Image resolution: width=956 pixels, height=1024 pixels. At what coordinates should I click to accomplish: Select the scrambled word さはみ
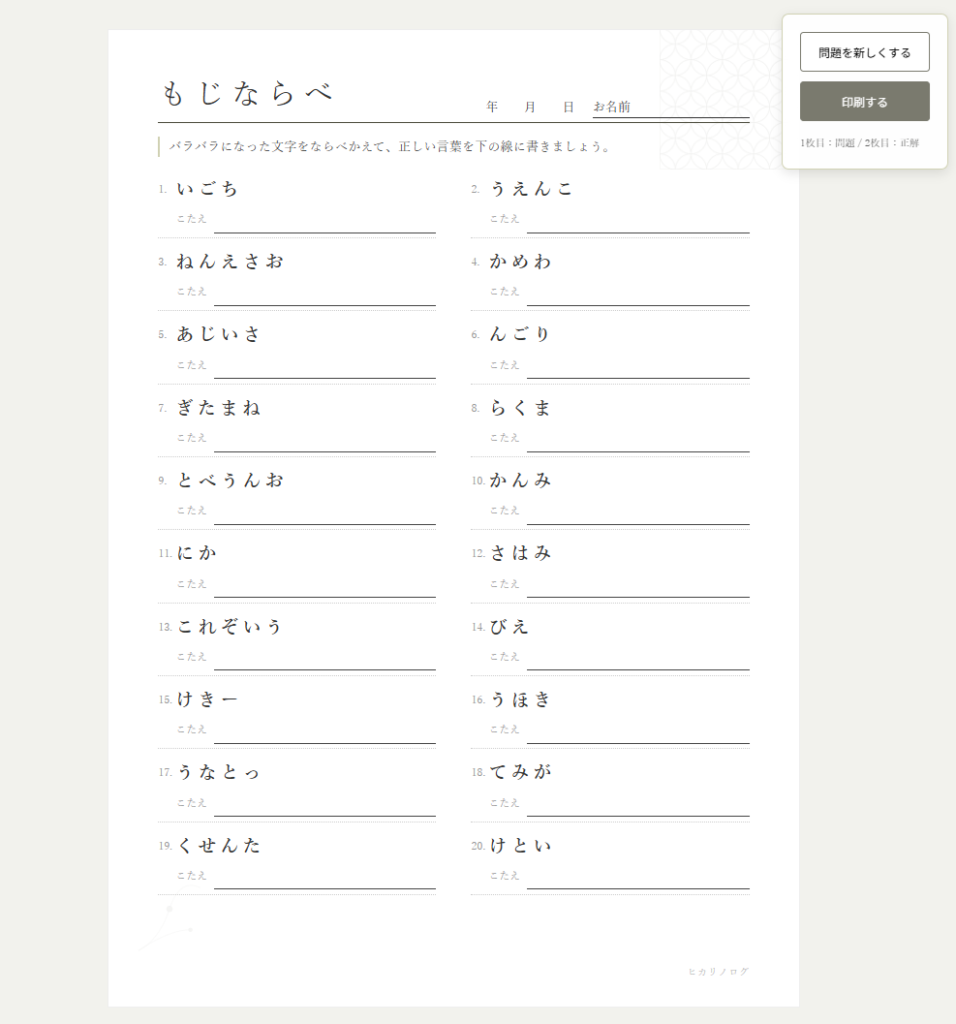[x=520, y=553]
